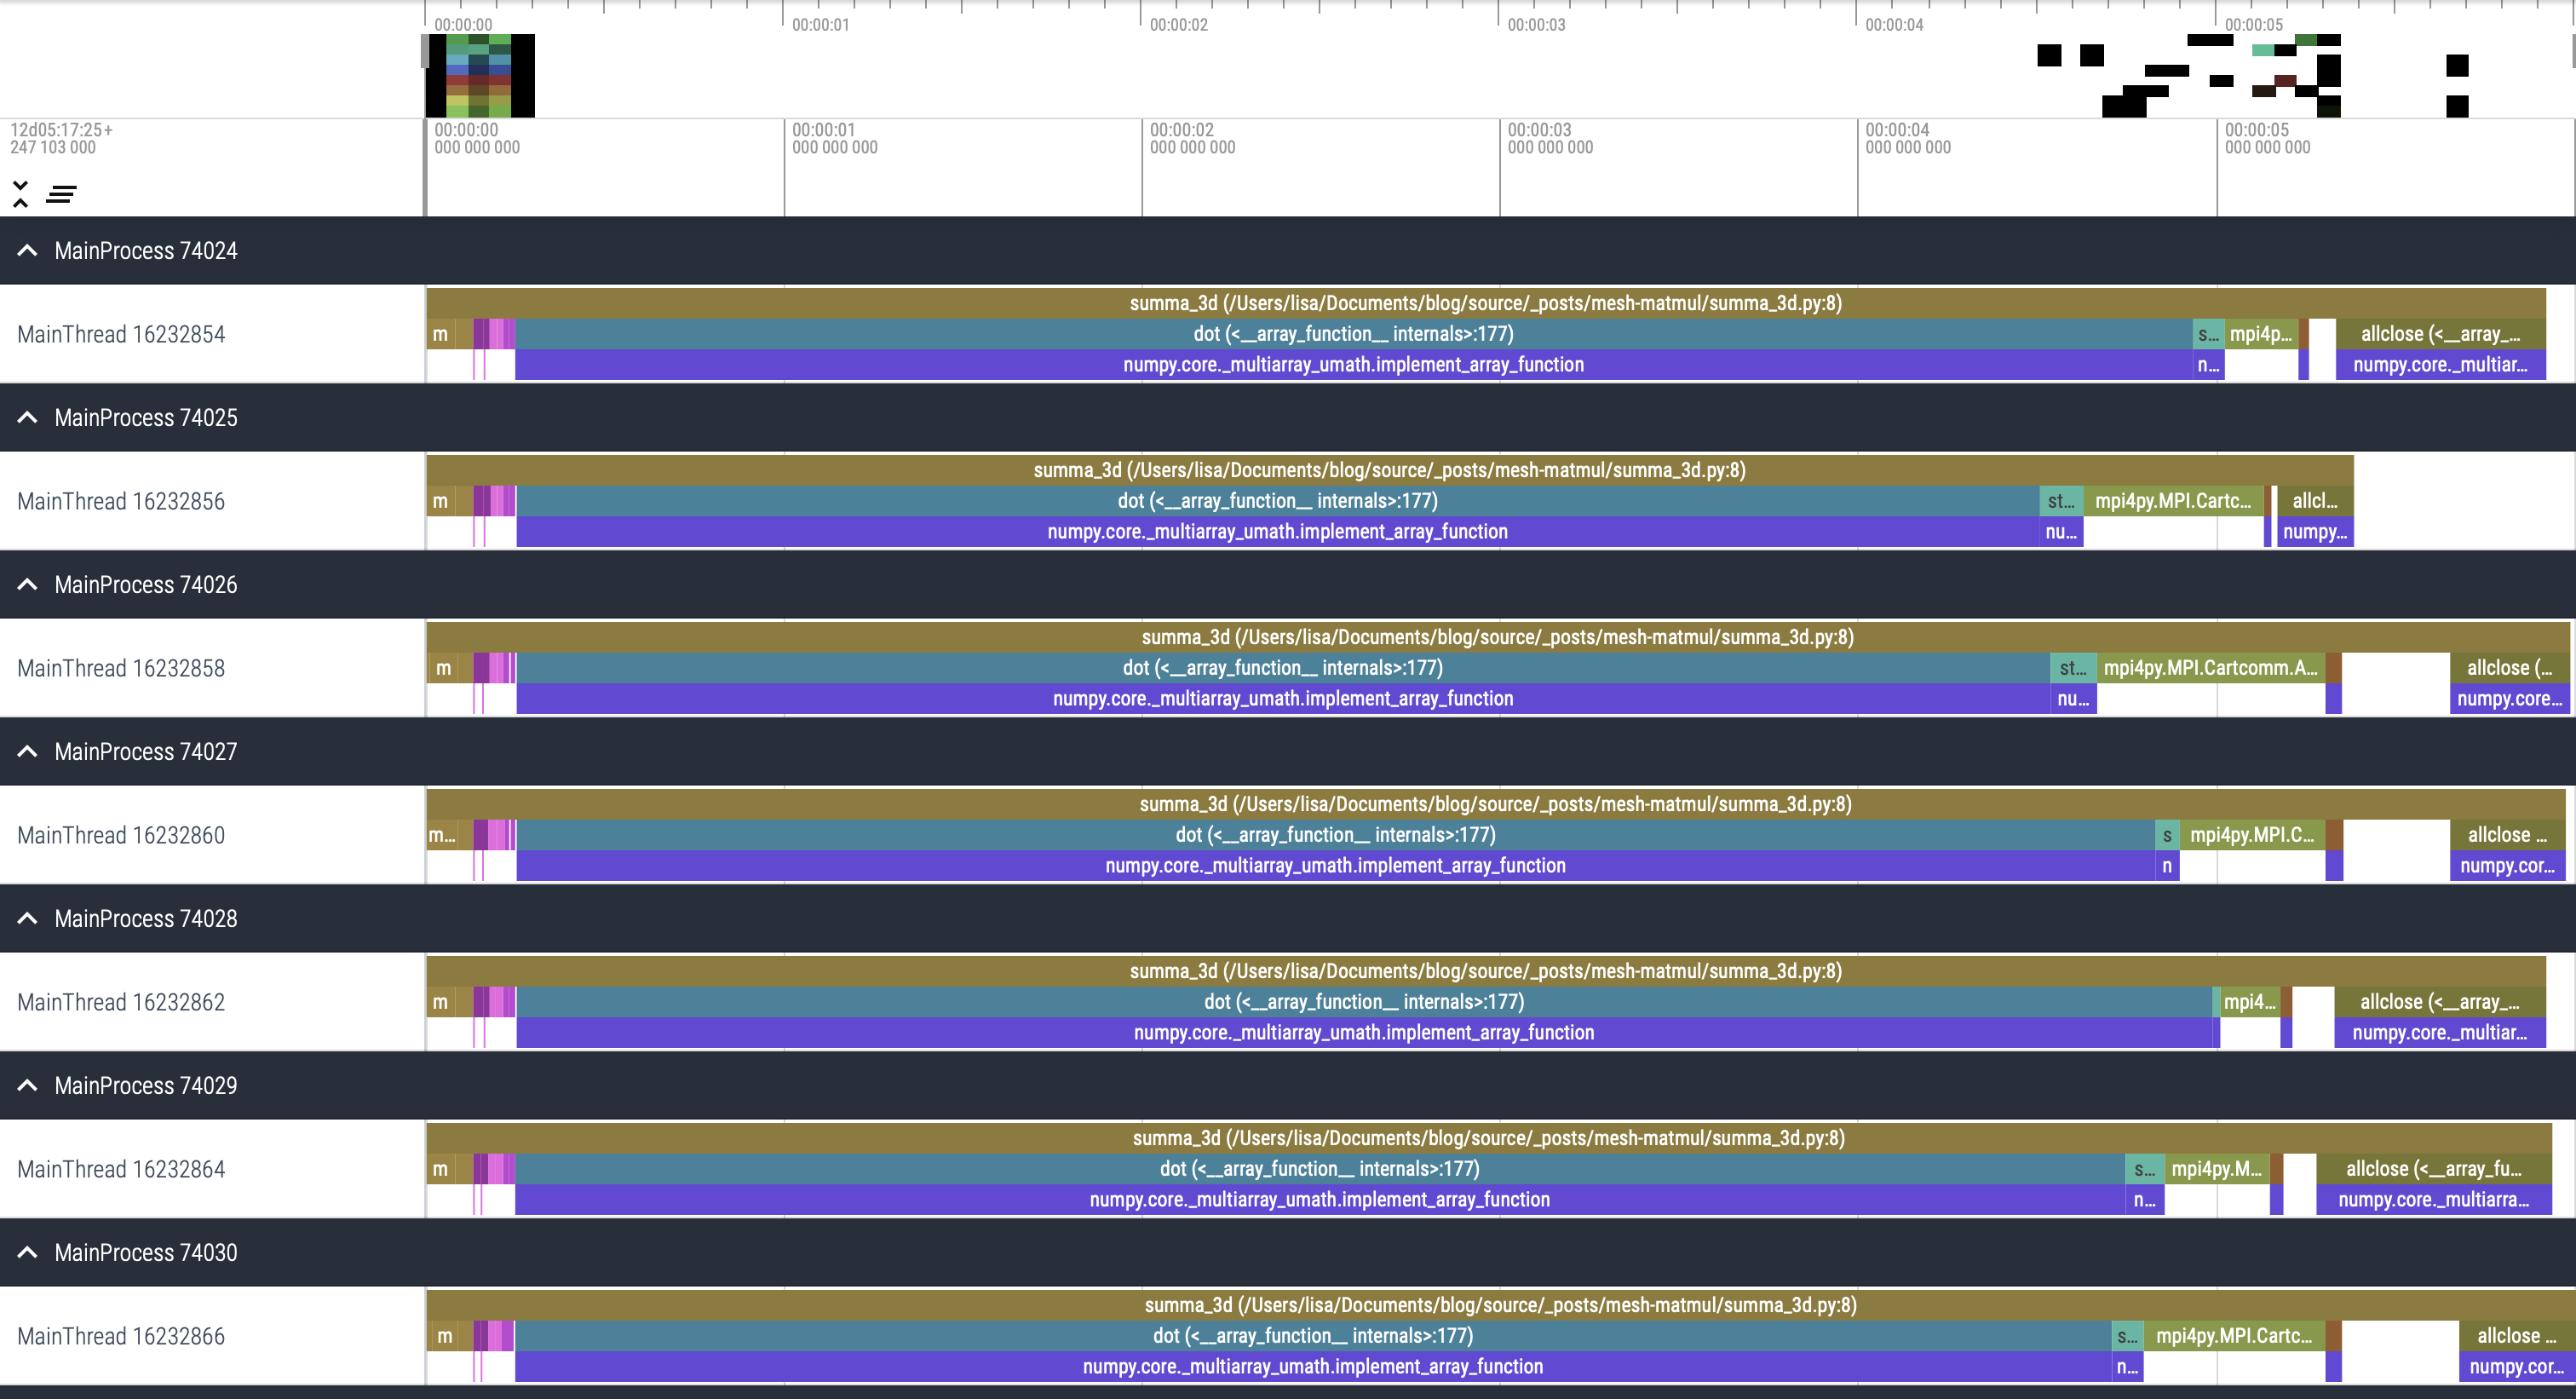Select implement_array_function slice in MainThread 16232858

click(x=1282, y=699)
